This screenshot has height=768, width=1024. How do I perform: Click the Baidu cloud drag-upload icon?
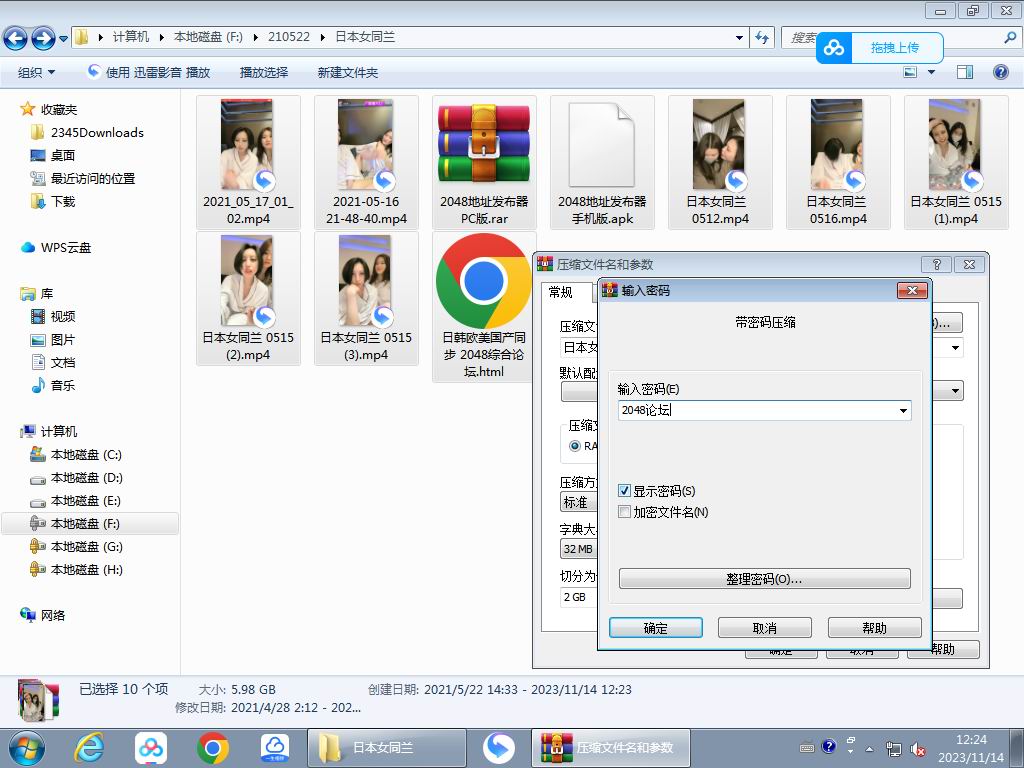[834, 47]
